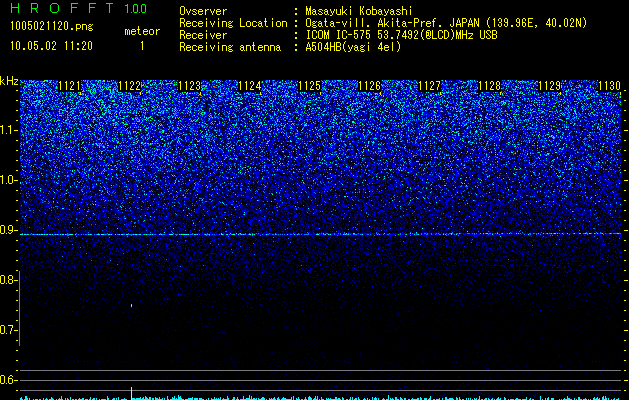This screenshot has width=629, height=400.
Task: Click the 1.1 kHz axis label
Action: tap(7, 130)
